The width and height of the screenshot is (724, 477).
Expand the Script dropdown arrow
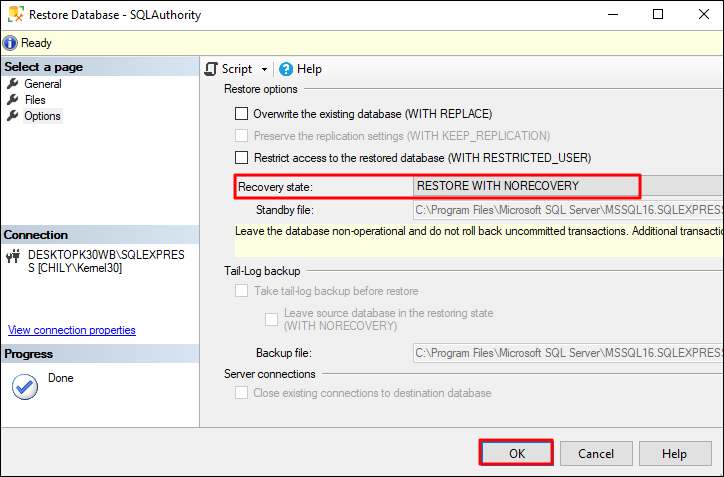264,70
